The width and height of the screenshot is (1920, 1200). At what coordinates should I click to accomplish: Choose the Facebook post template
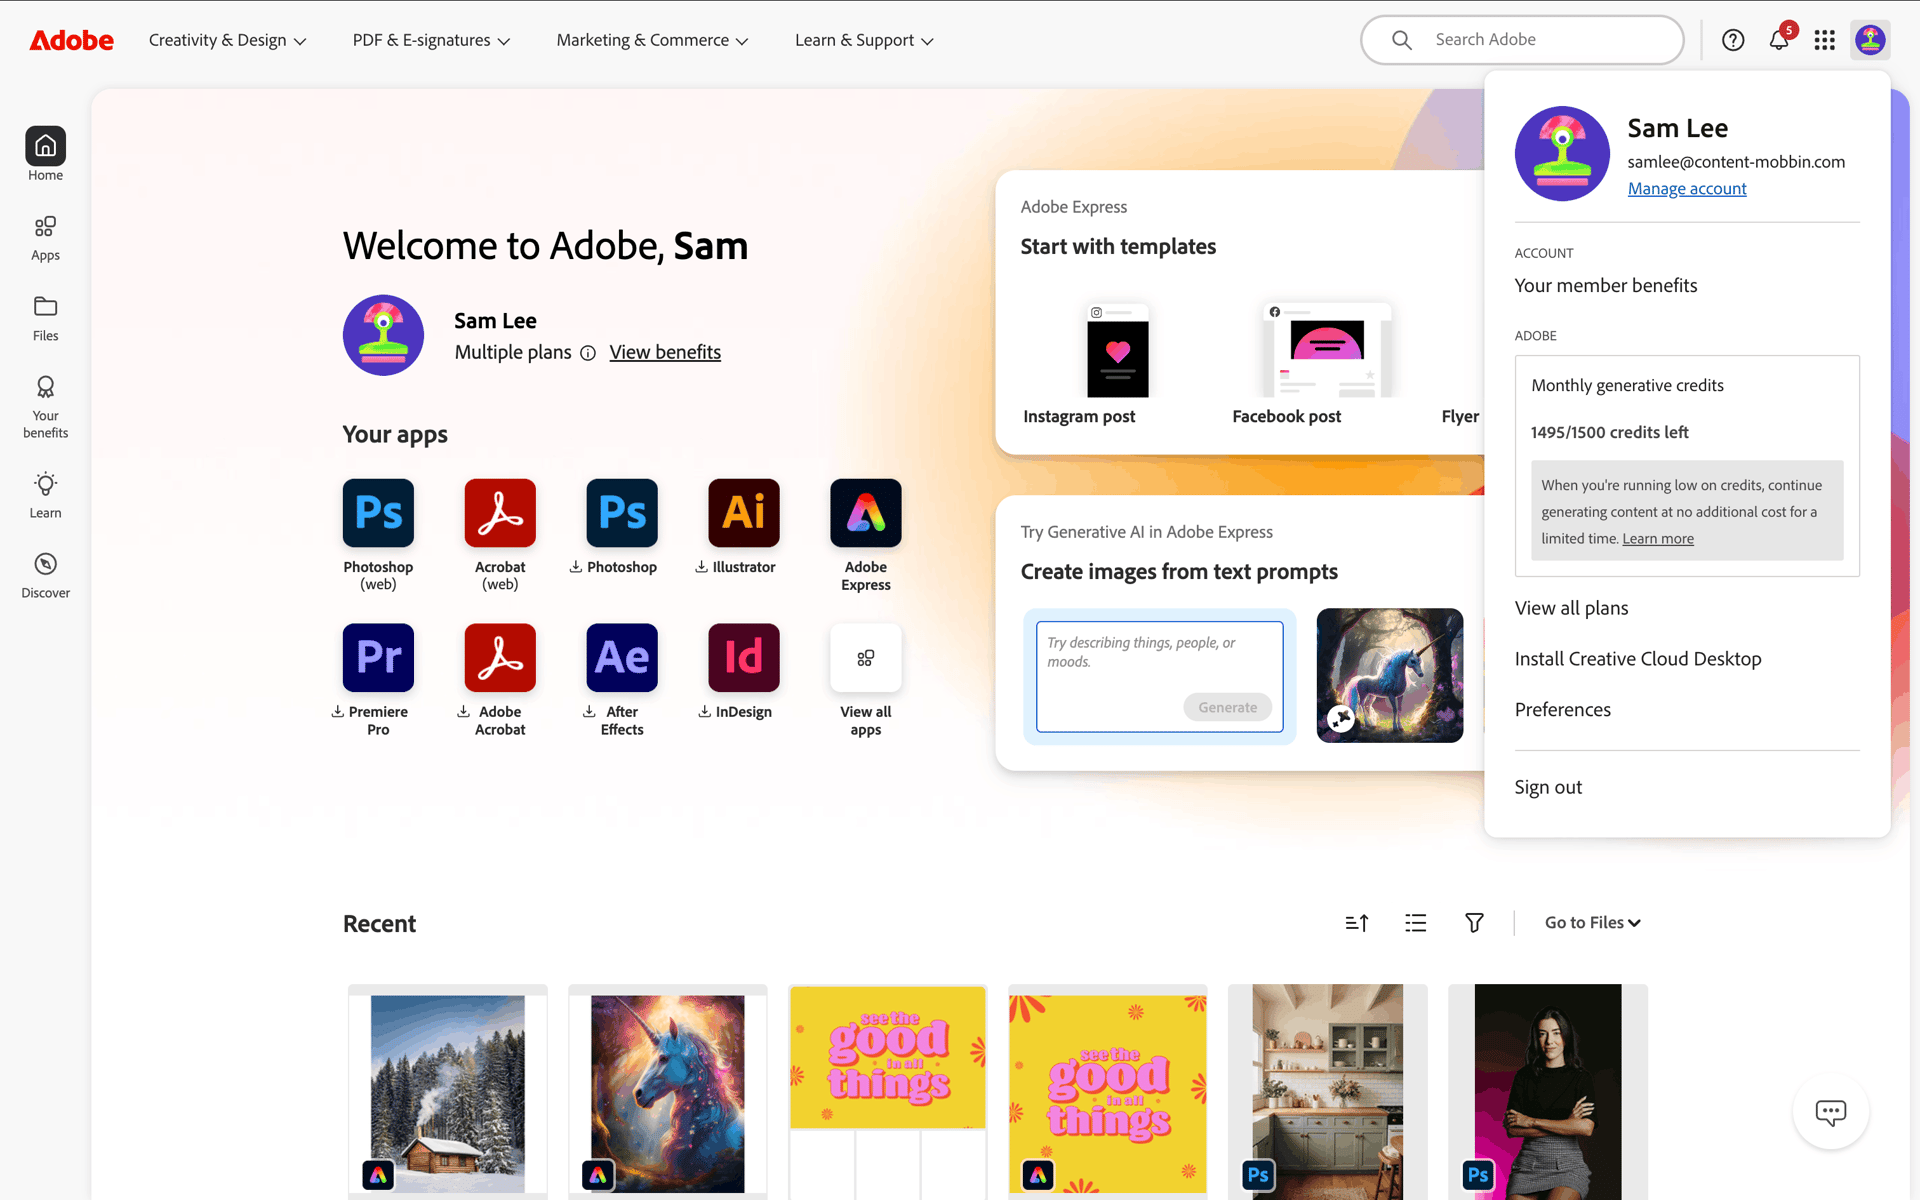point(1326,364)
